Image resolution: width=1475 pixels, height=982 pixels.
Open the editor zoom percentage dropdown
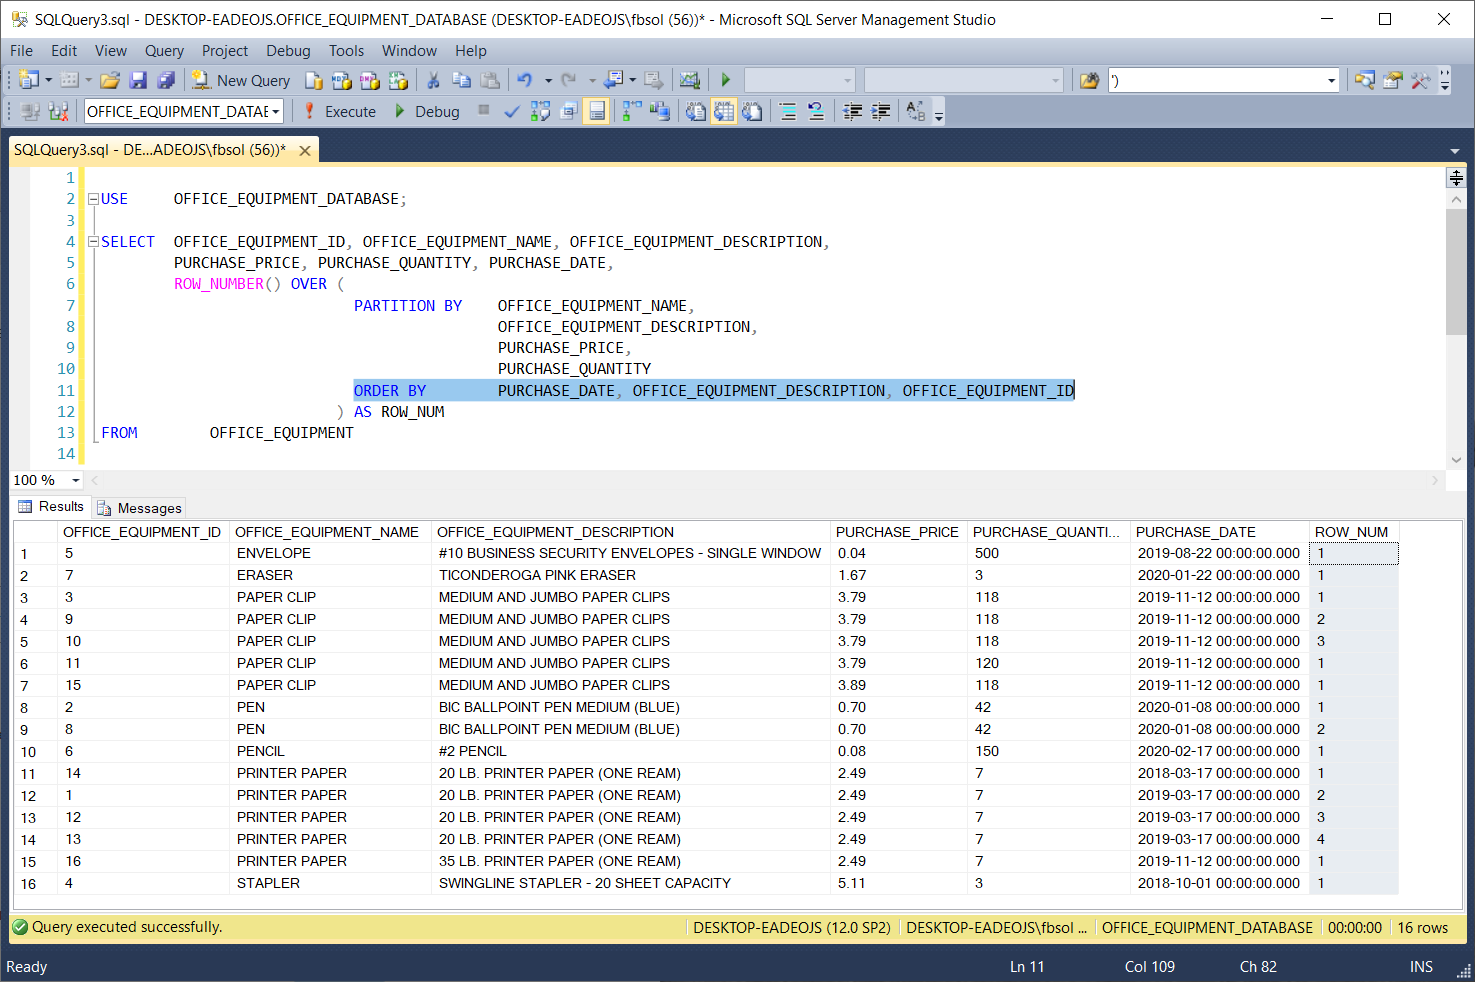coord(75,481)
